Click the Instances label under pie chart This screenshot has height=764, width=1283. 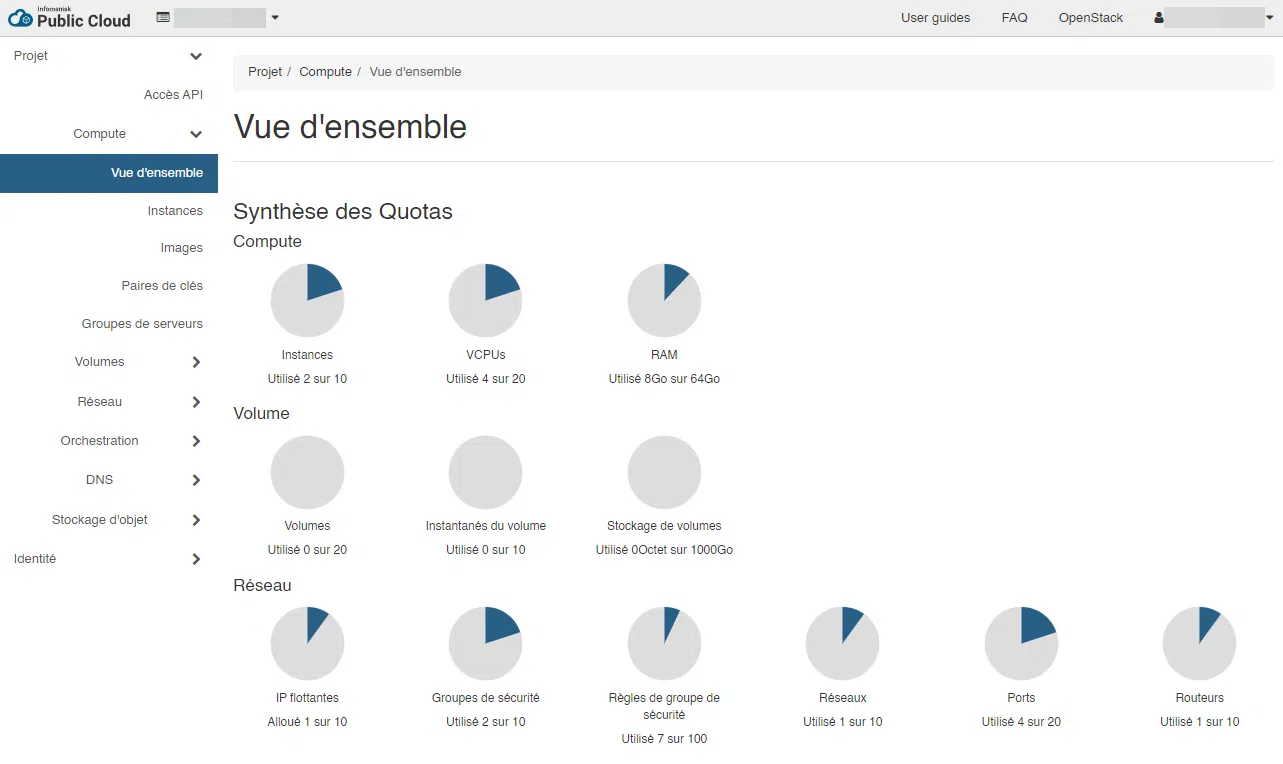tap(307, 355)
